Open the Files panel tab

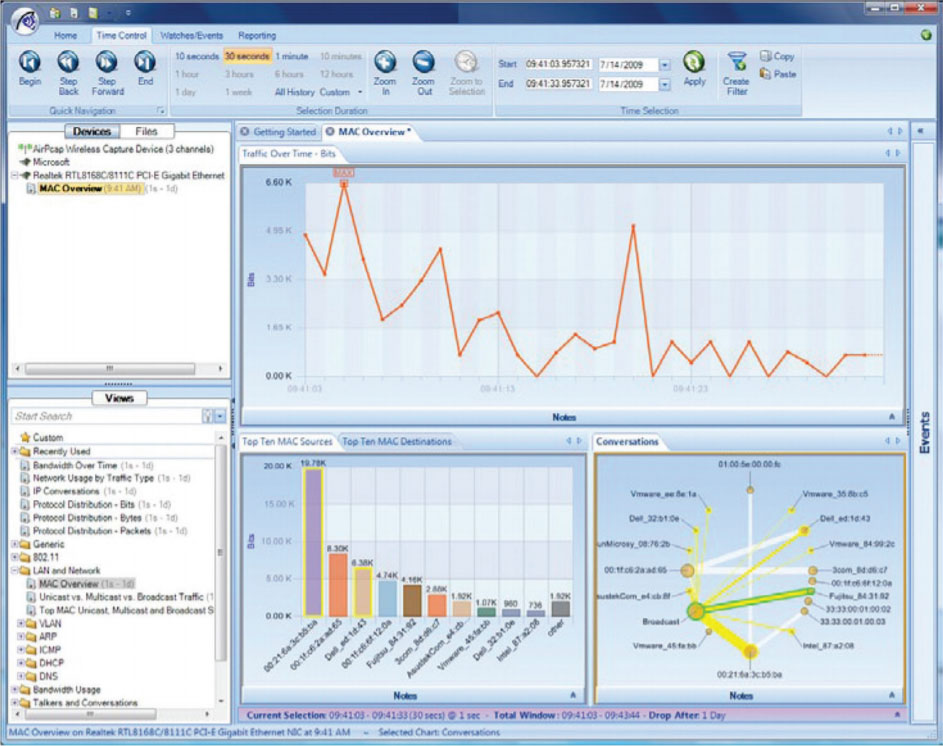click(x=146, y=131)
